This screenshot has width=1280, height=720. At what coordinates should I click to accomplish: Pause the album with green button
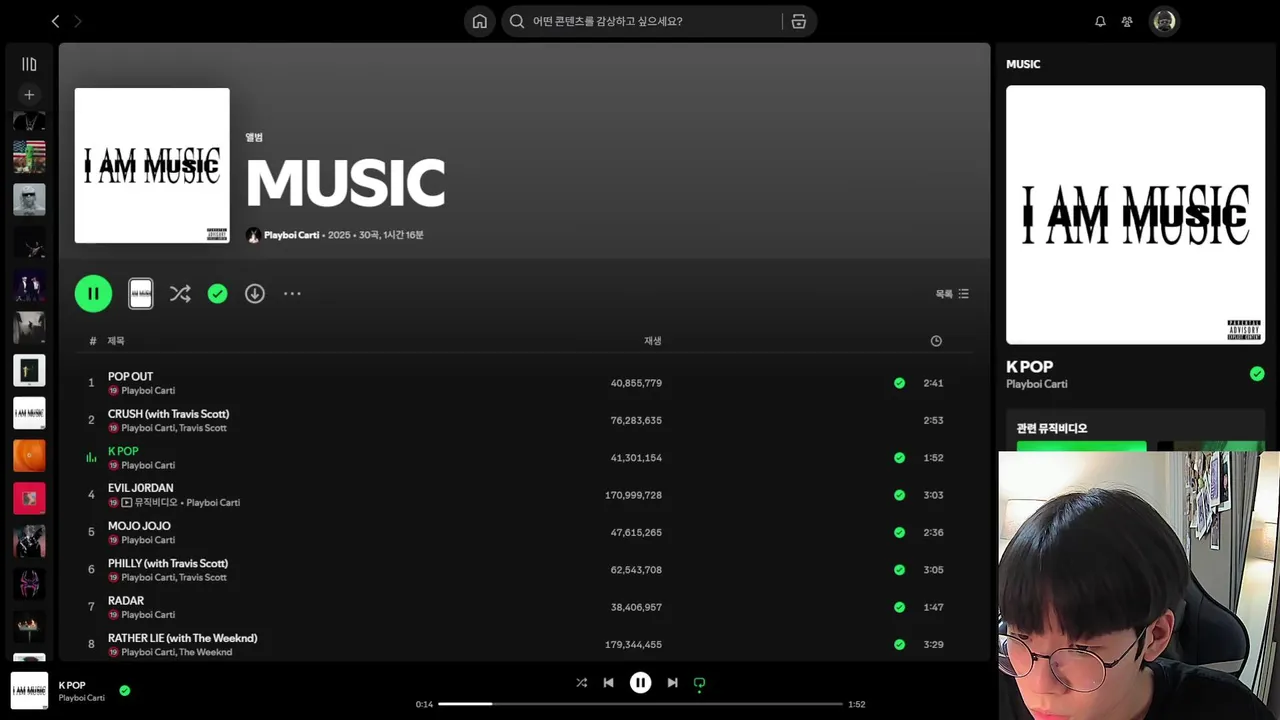[x=93, y=294]
